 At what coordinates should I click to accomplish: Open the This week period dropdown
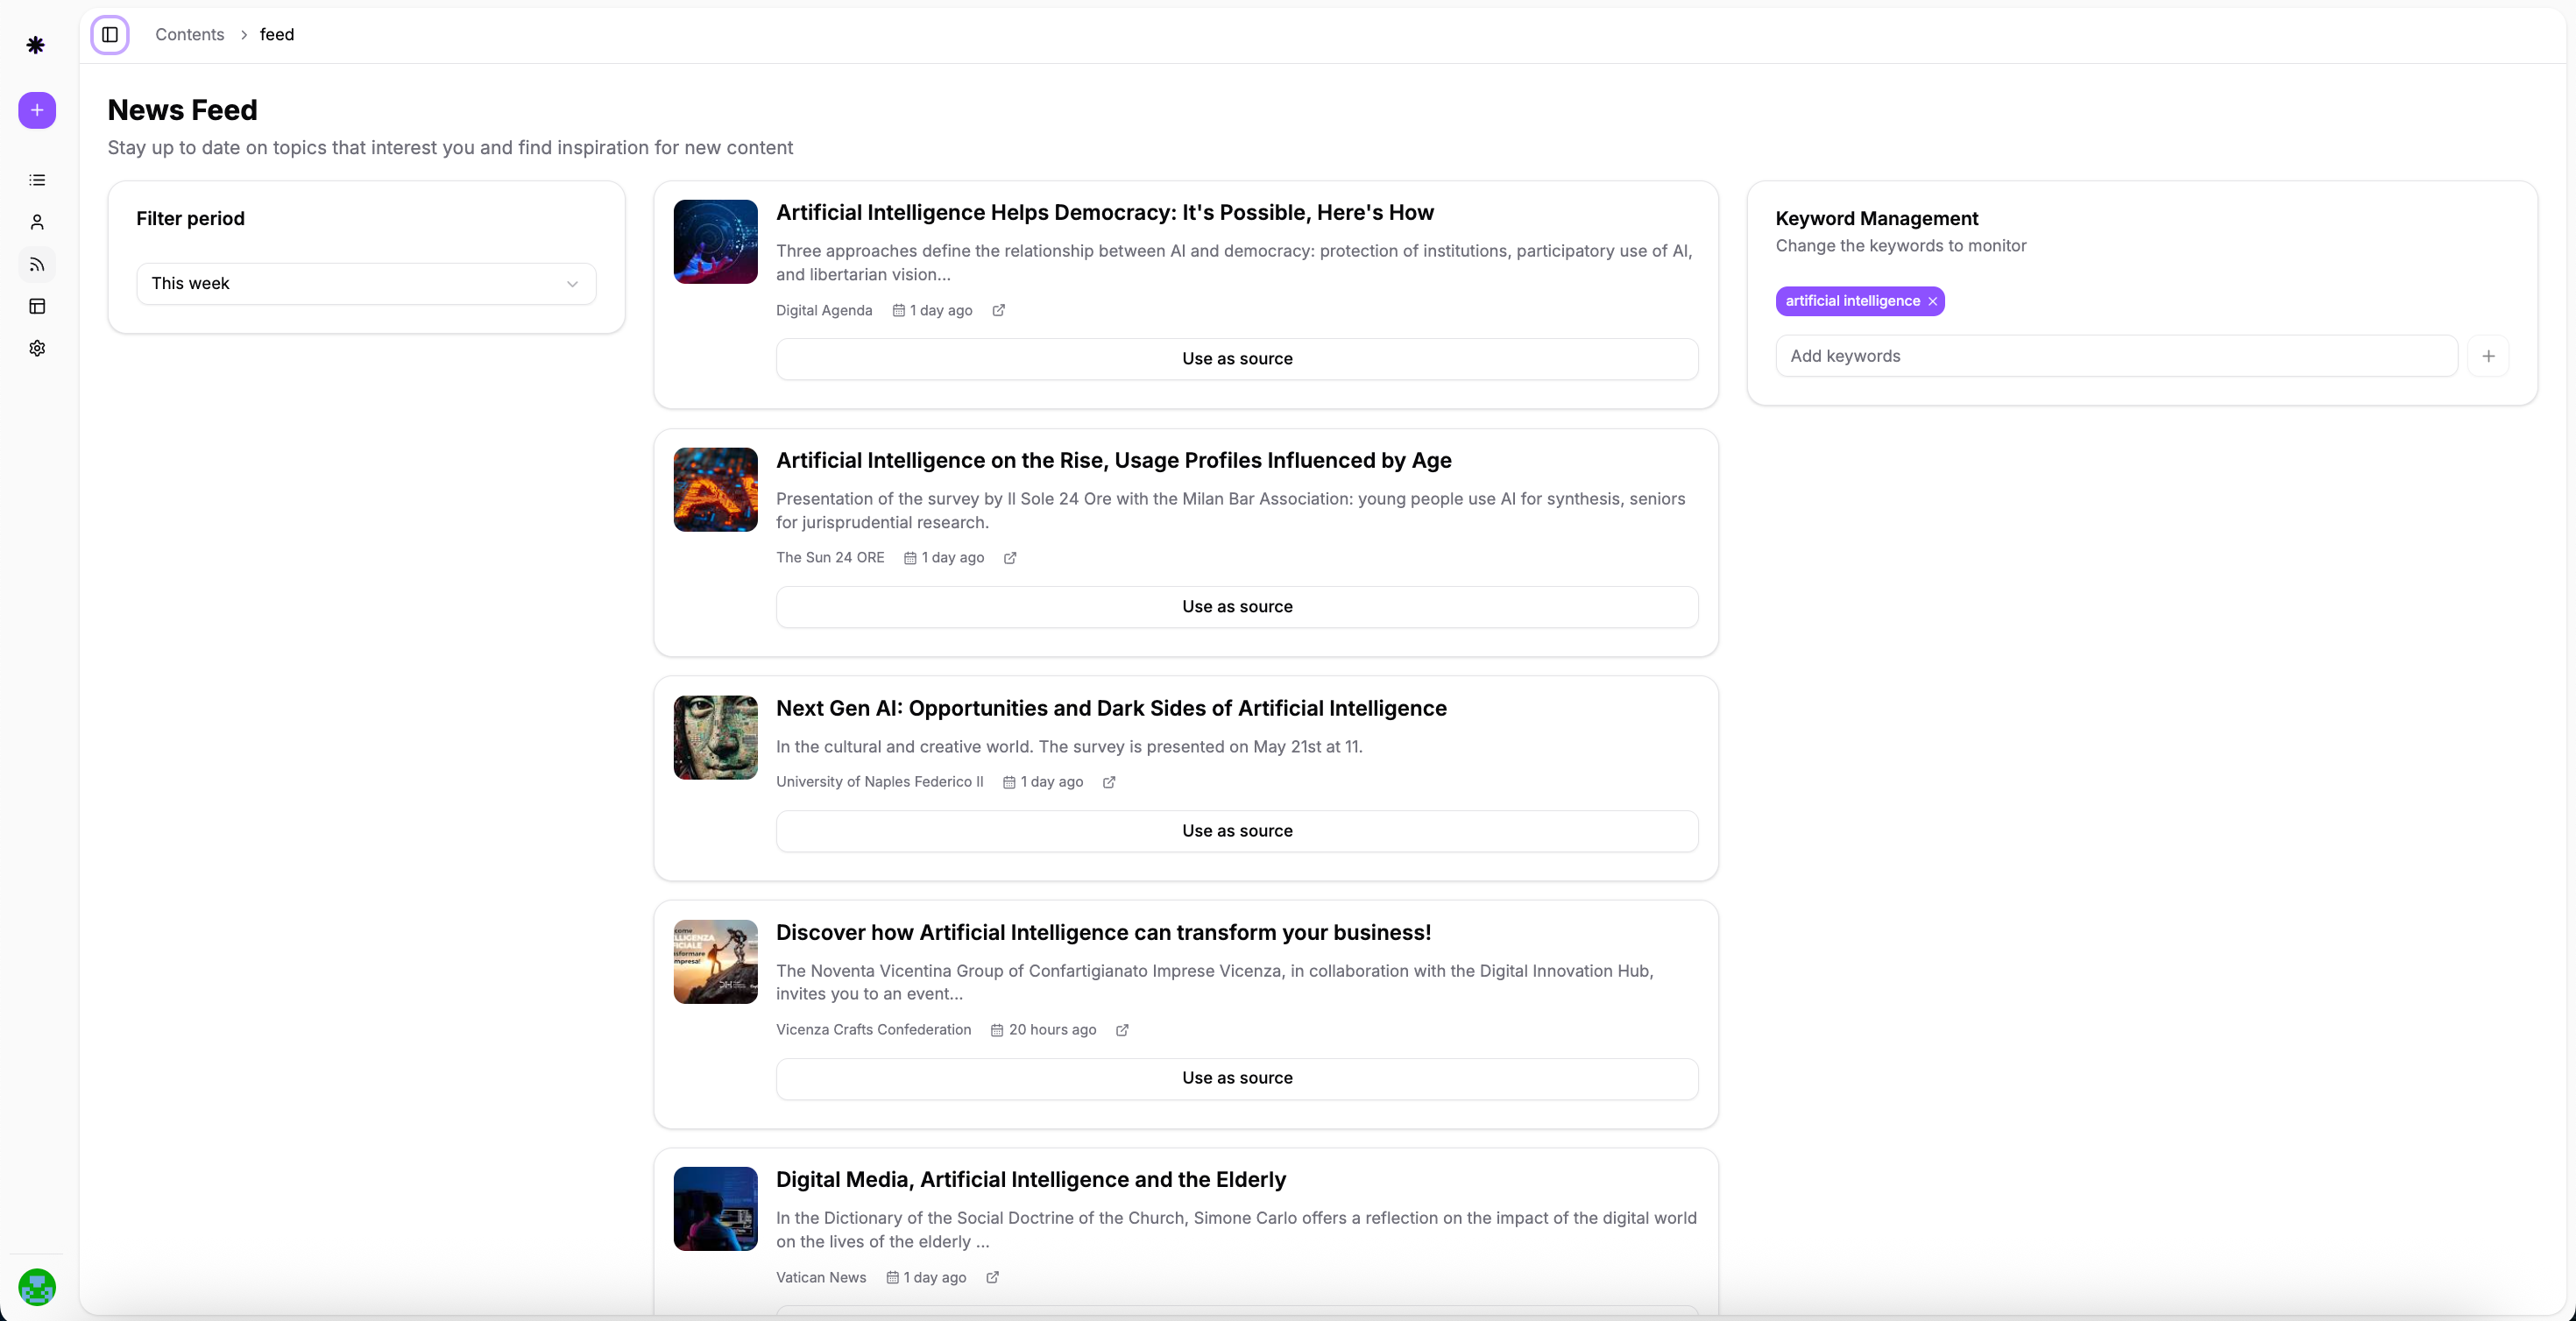[366, 284]
